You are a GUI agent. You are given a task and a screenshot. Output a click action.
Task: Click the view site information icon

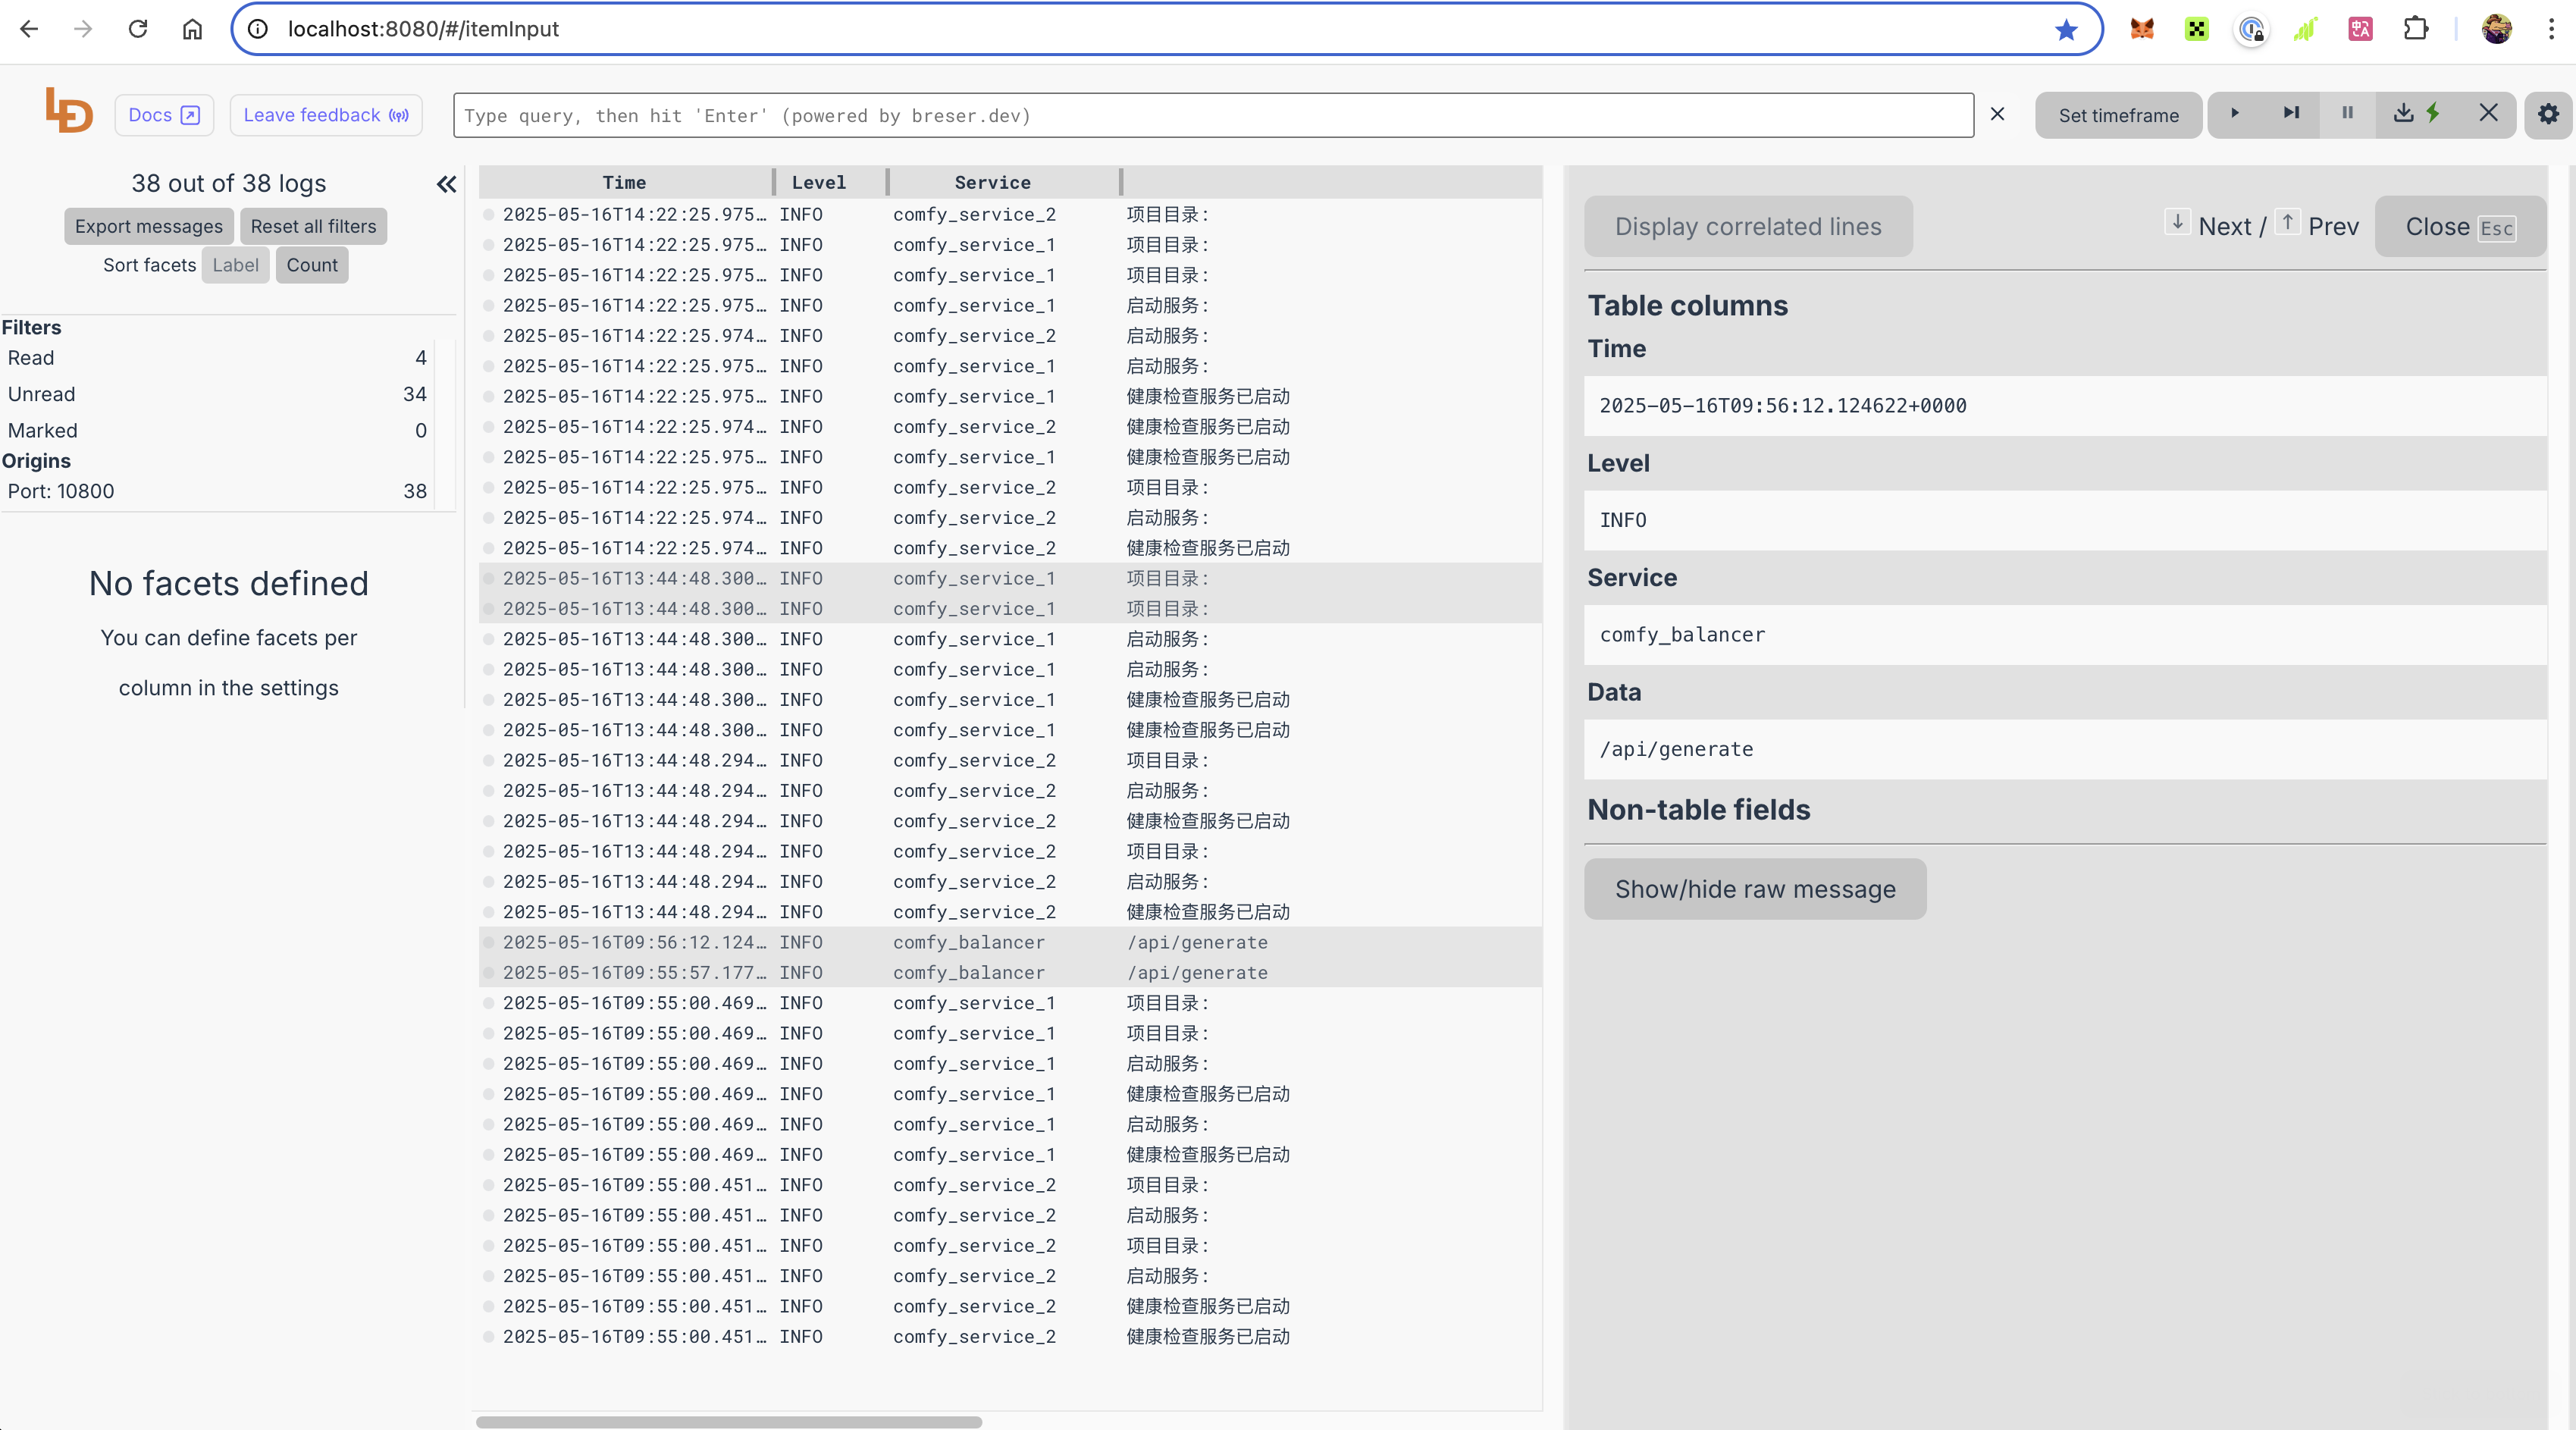(x=258, y=29)
